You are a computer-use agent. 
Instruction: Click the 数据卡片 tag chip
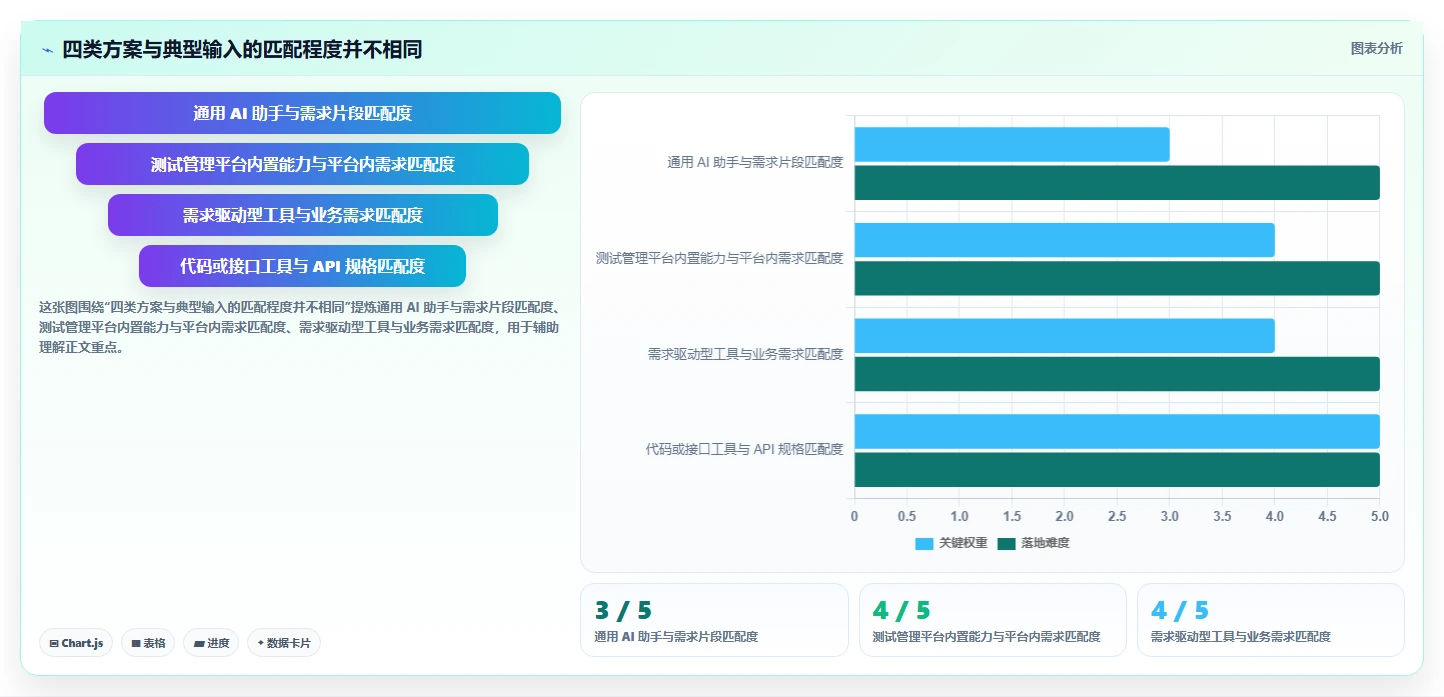click(x=283, y=643)
